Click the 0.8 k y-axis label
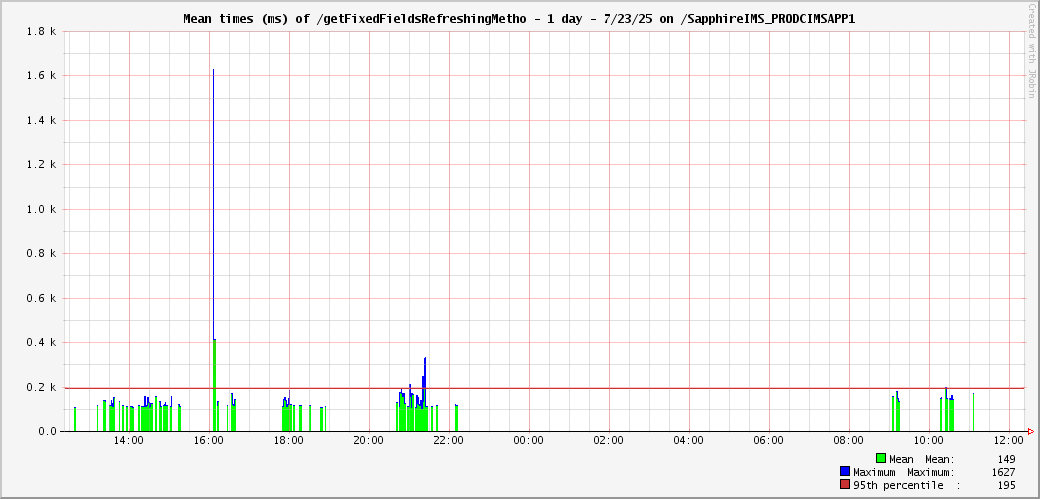The image size is (1040, 499). (x=41, y=253)
